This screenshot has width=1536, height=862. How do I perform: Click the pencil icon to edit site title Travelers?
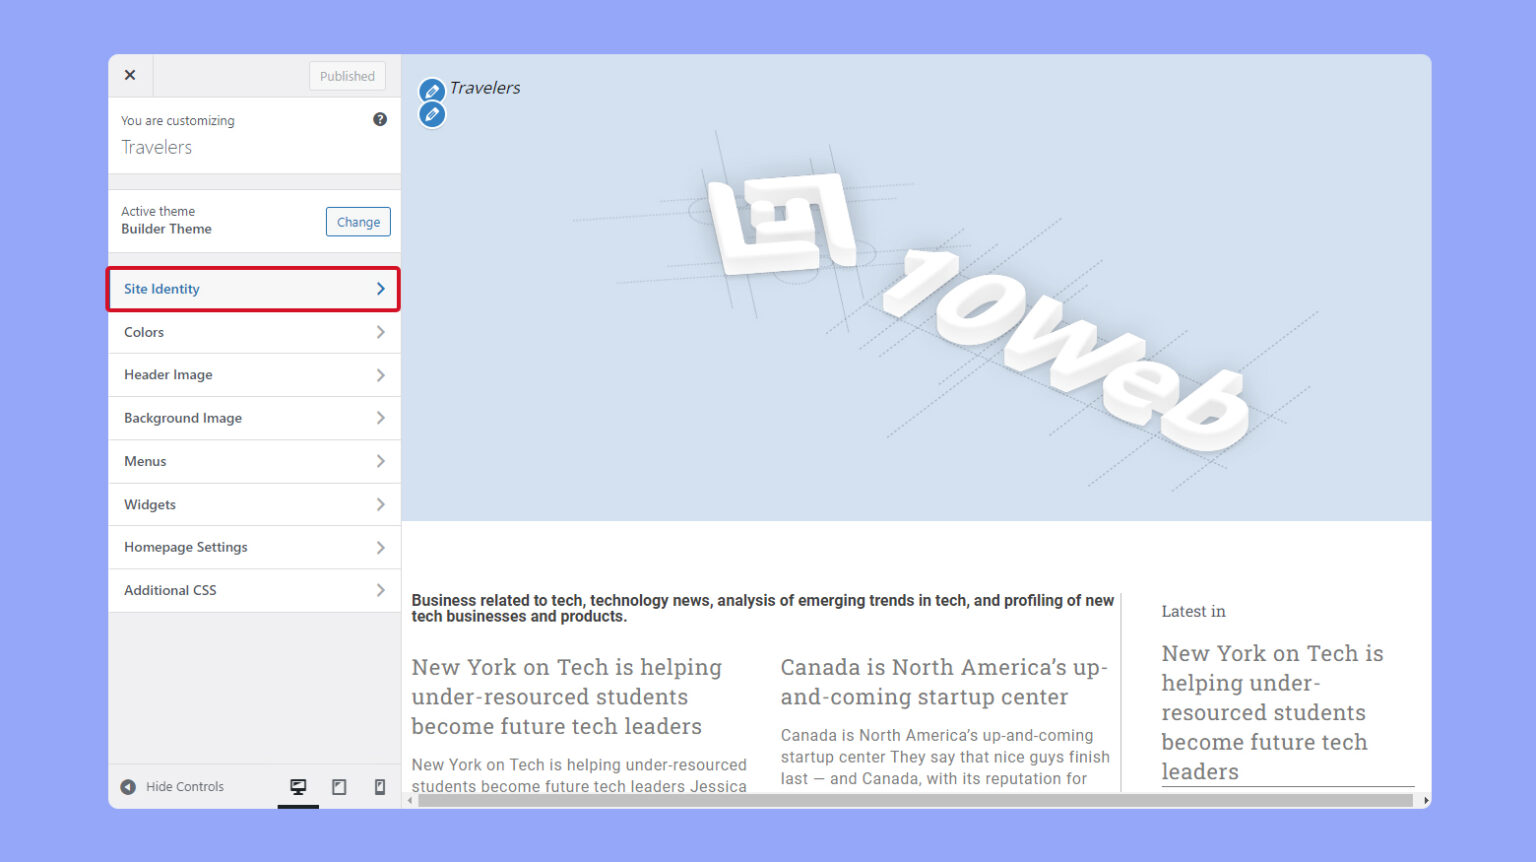[432, 90]
